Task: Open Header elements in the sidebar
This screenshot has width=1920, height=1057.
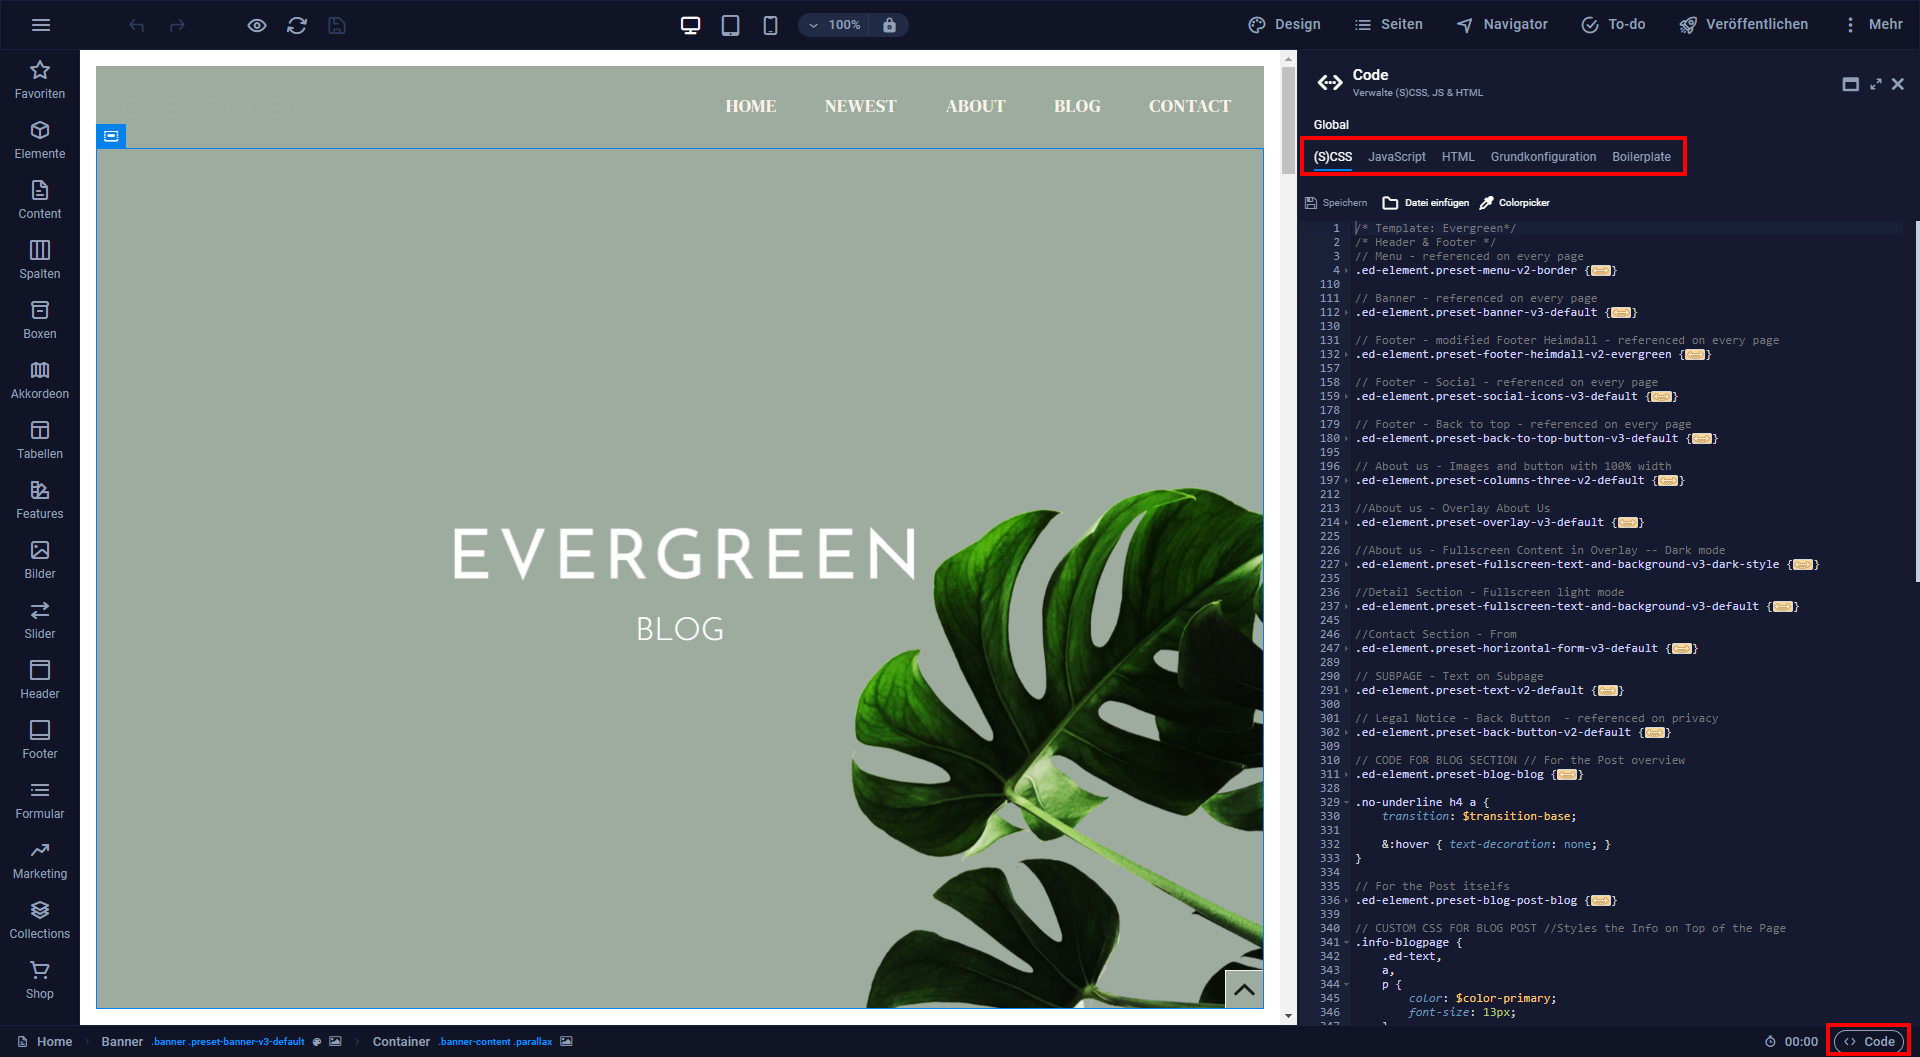Action: (40, 680)
